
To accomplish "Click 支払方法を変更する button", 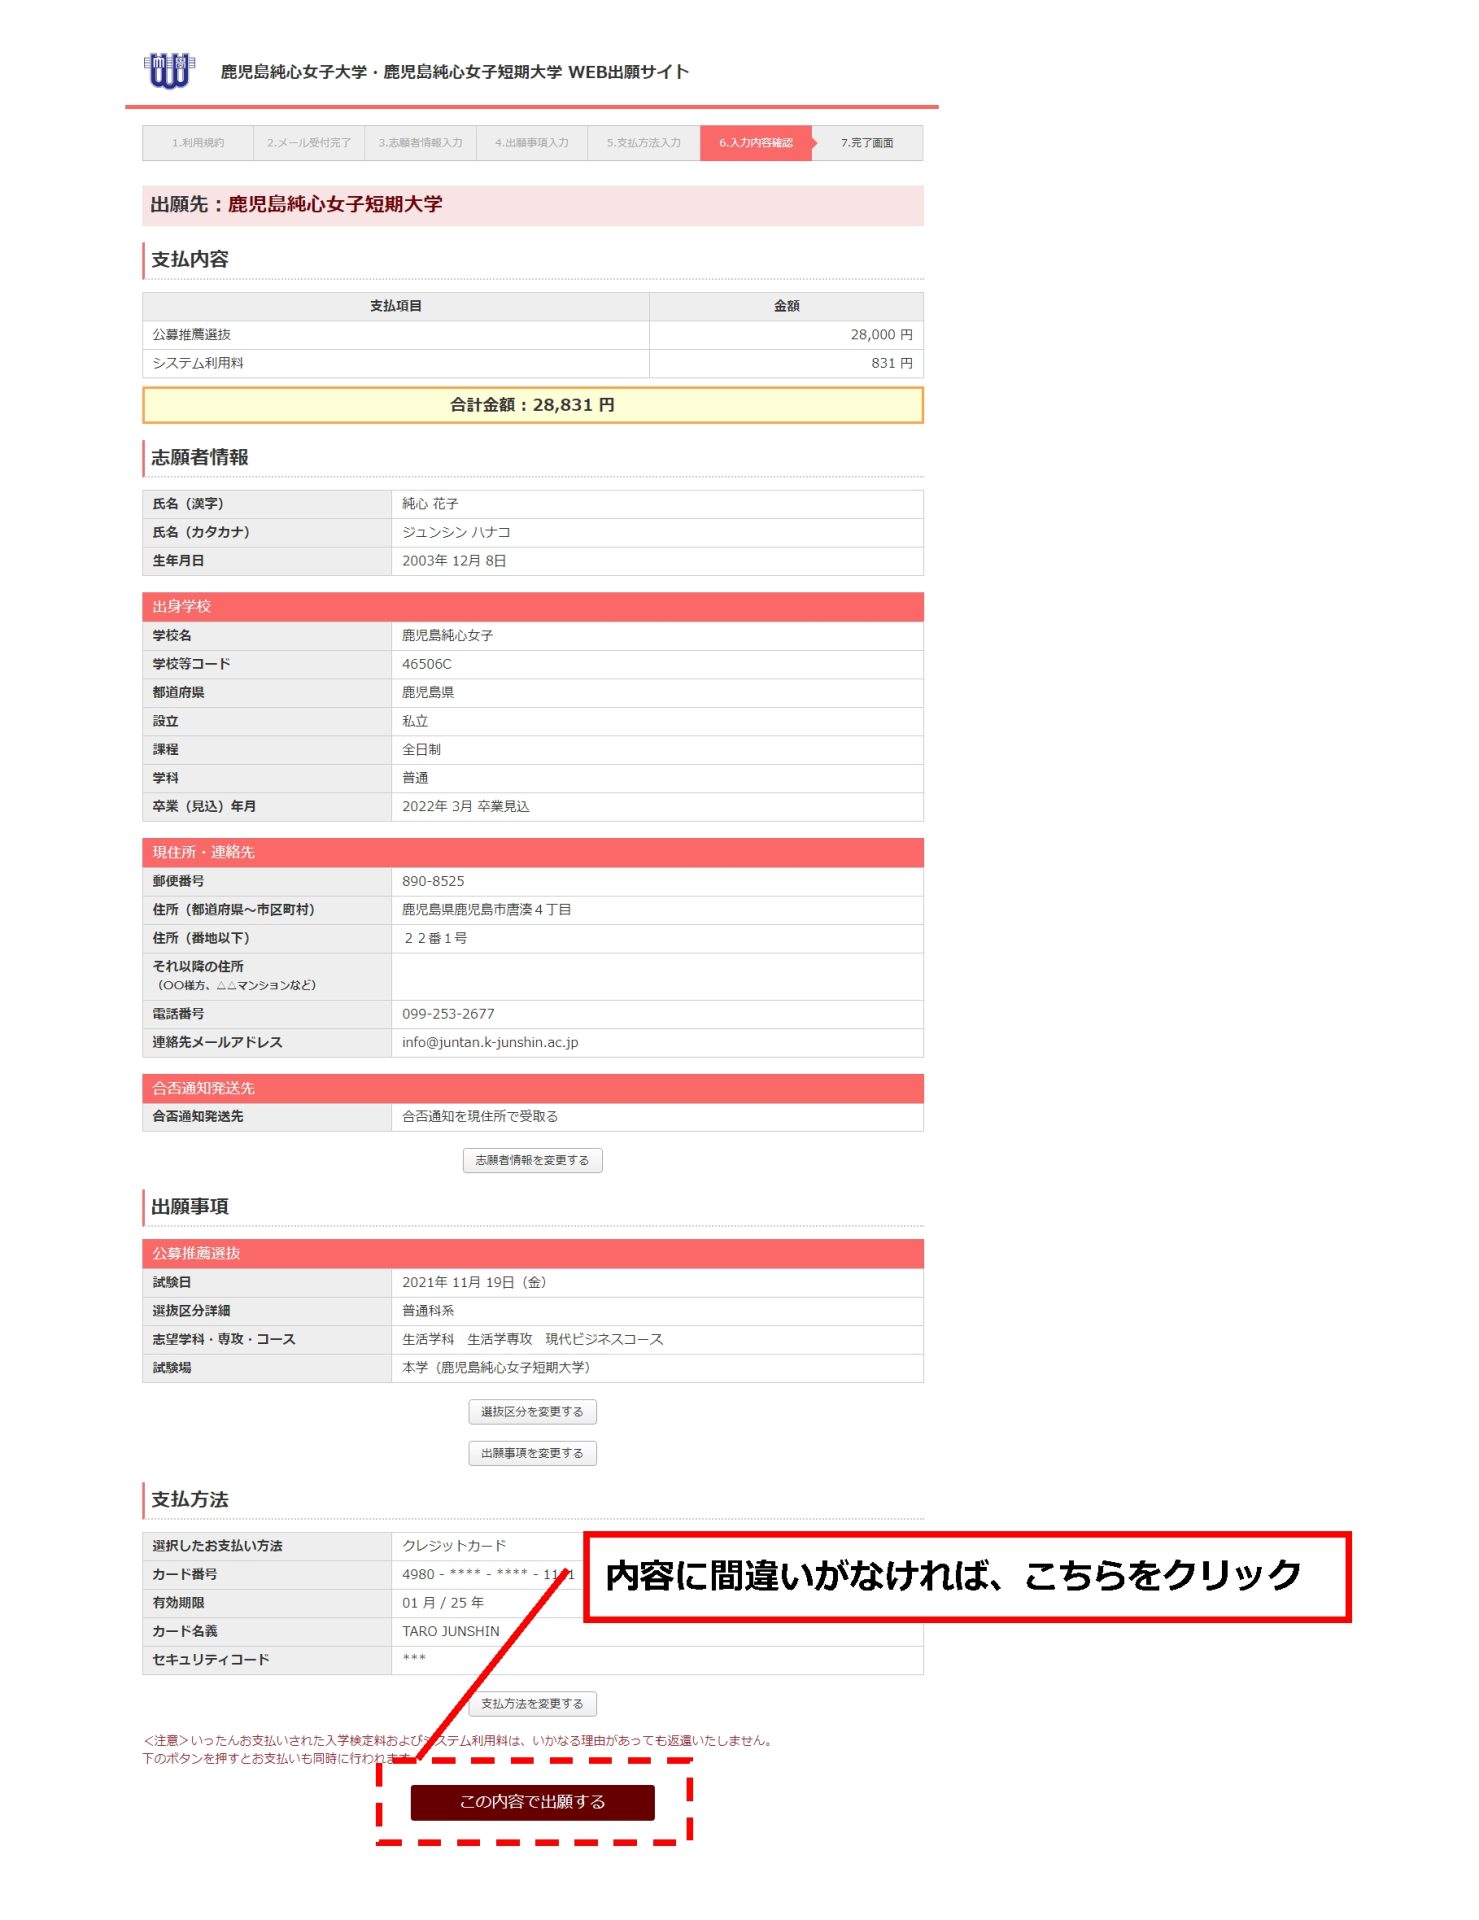I will tap(532, 1704).
